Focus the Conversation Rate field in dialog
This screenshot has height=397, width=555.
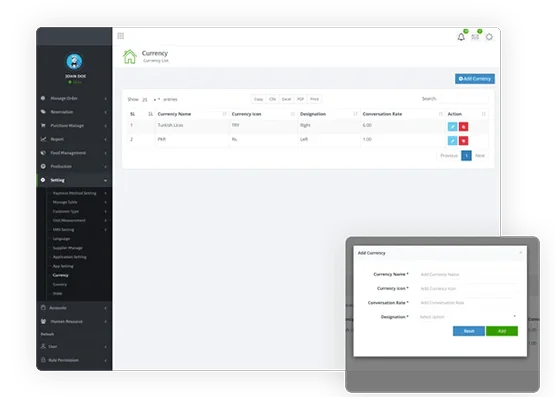(467, 303)
